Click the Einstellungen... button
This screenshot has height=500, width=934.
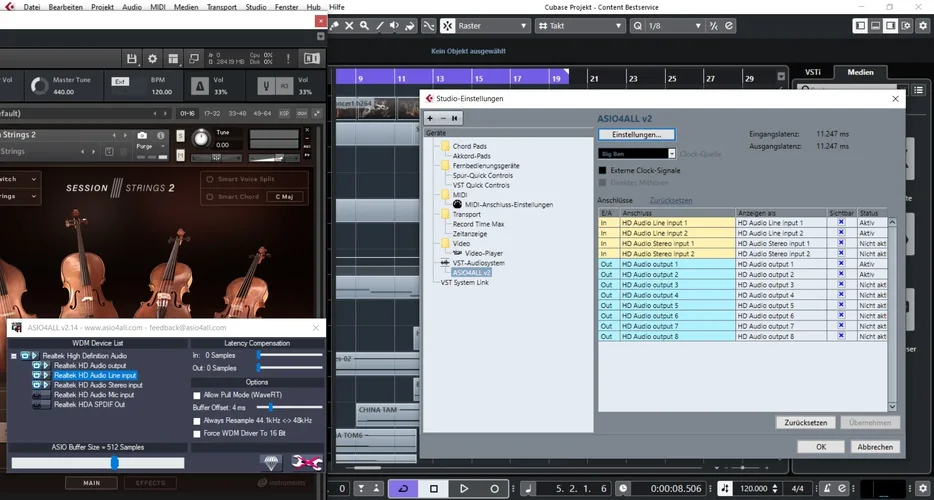pyautogui.click(x=636, y=134)
